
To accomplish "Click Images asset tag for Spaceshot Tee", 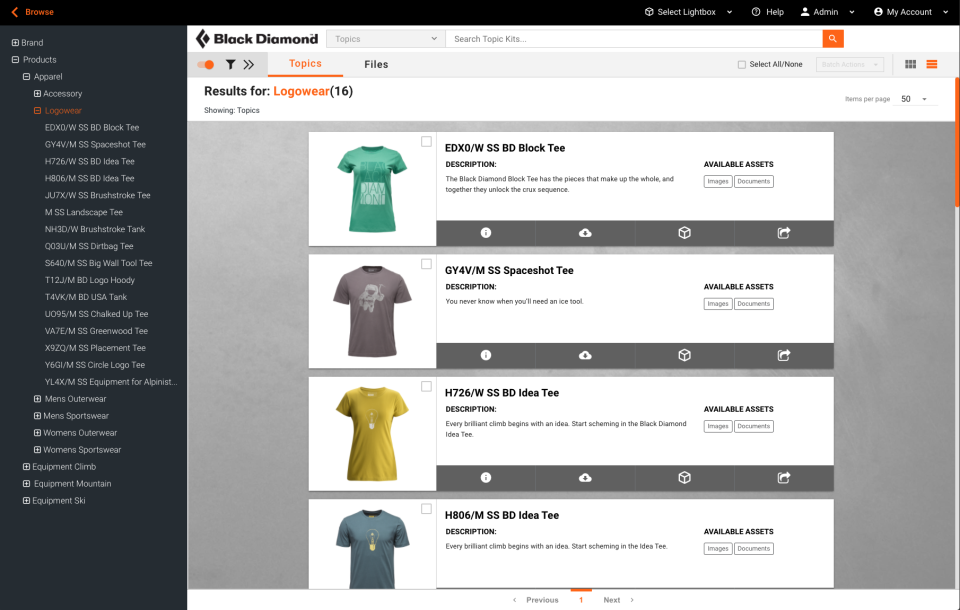I will click(x=718, y=304).
